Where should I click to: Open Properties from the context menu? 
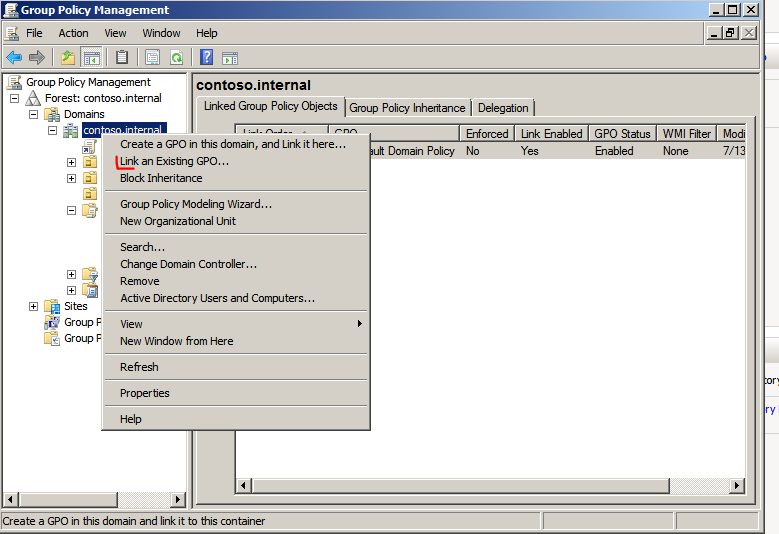pyautogui.click(x=236, y=393)
